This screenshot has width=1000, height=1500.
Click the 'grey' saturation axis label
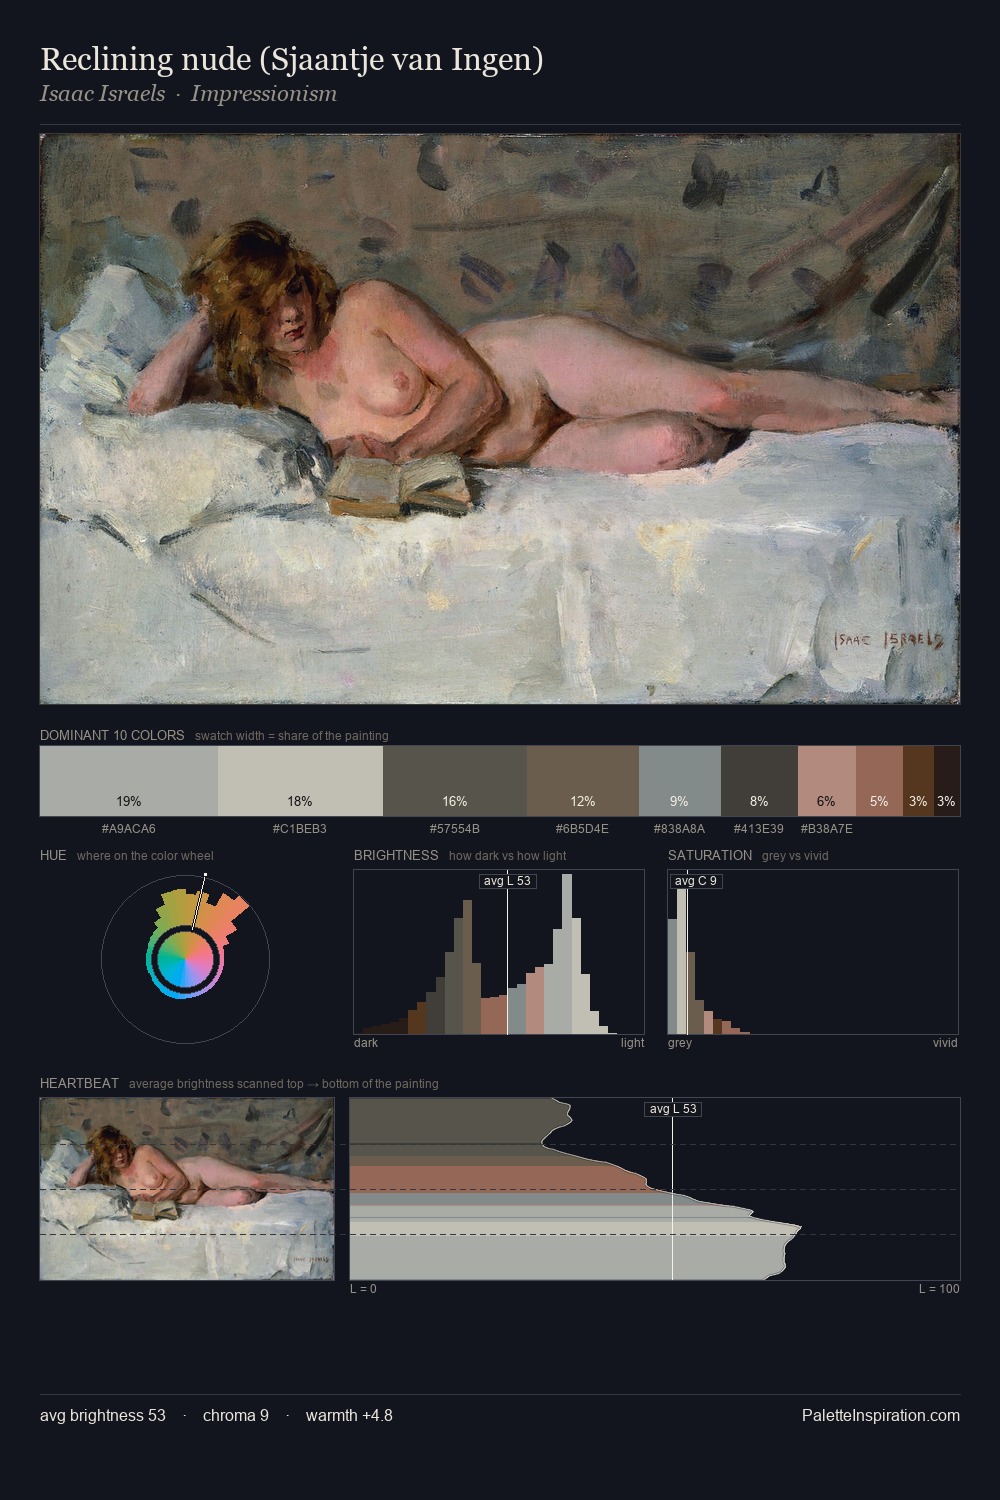pos(680,1043)
